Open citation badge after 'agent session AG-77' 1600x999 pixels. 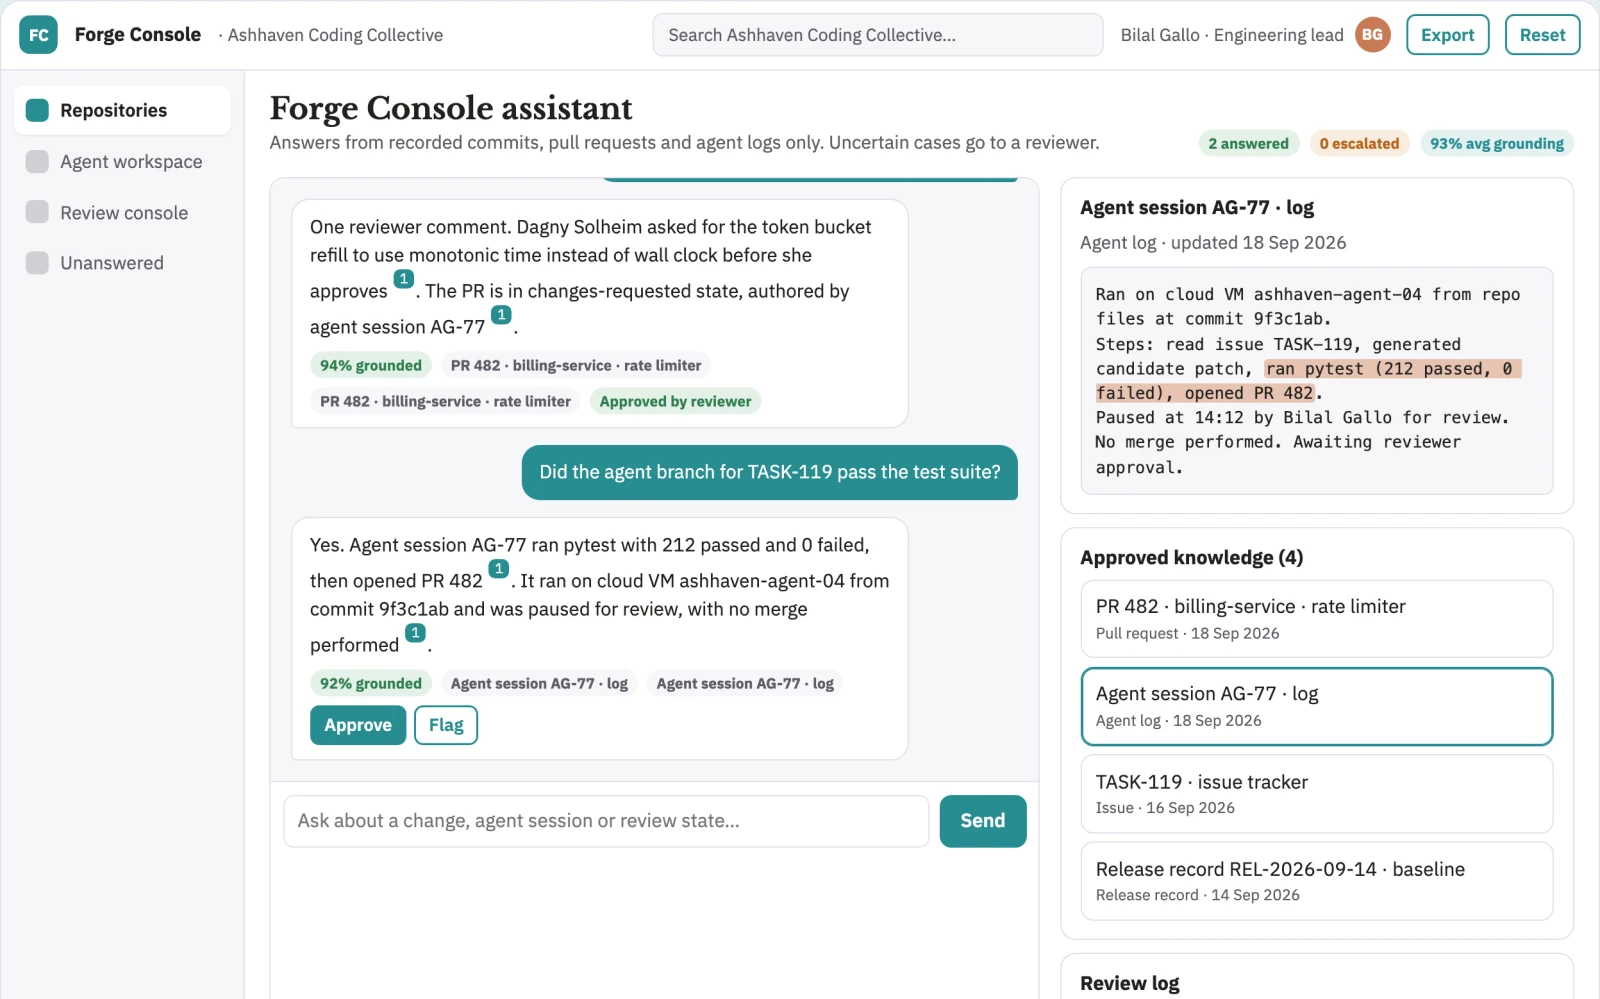point(502,316)
